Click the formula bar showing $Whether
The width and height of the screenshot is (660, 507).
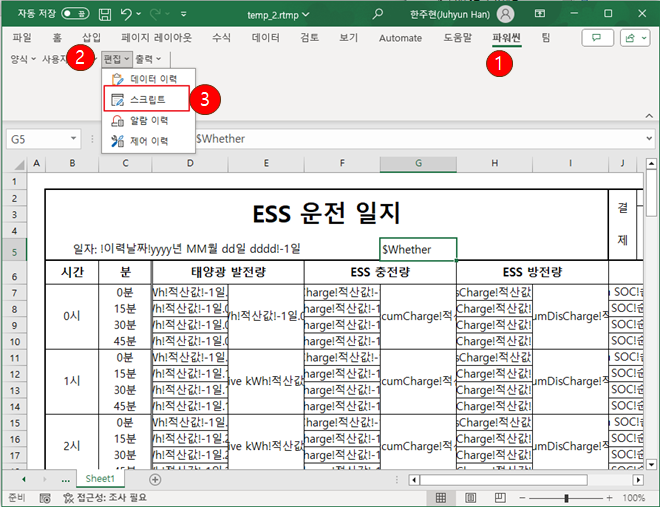[400, 139]
